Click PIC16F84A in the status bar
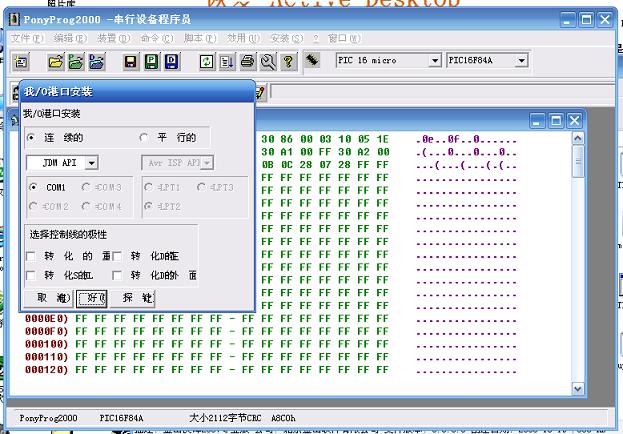Viewport: 623px width, 434px height. [121, 418]
